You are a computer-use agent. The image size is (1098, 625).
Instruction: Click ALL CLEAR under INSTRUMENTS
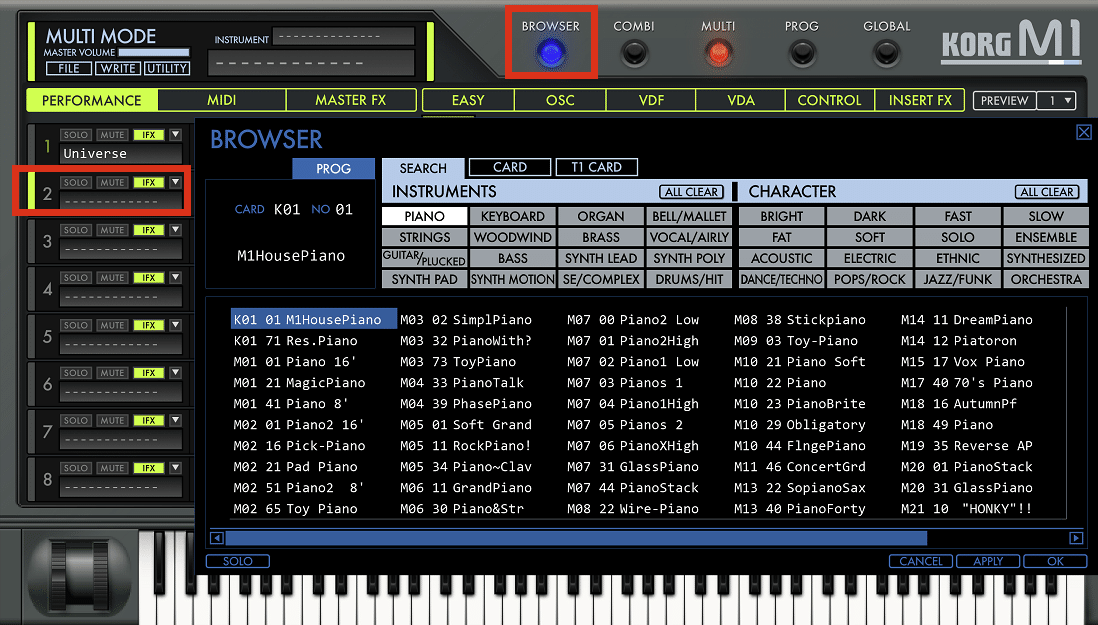click(x=691, y=192)
